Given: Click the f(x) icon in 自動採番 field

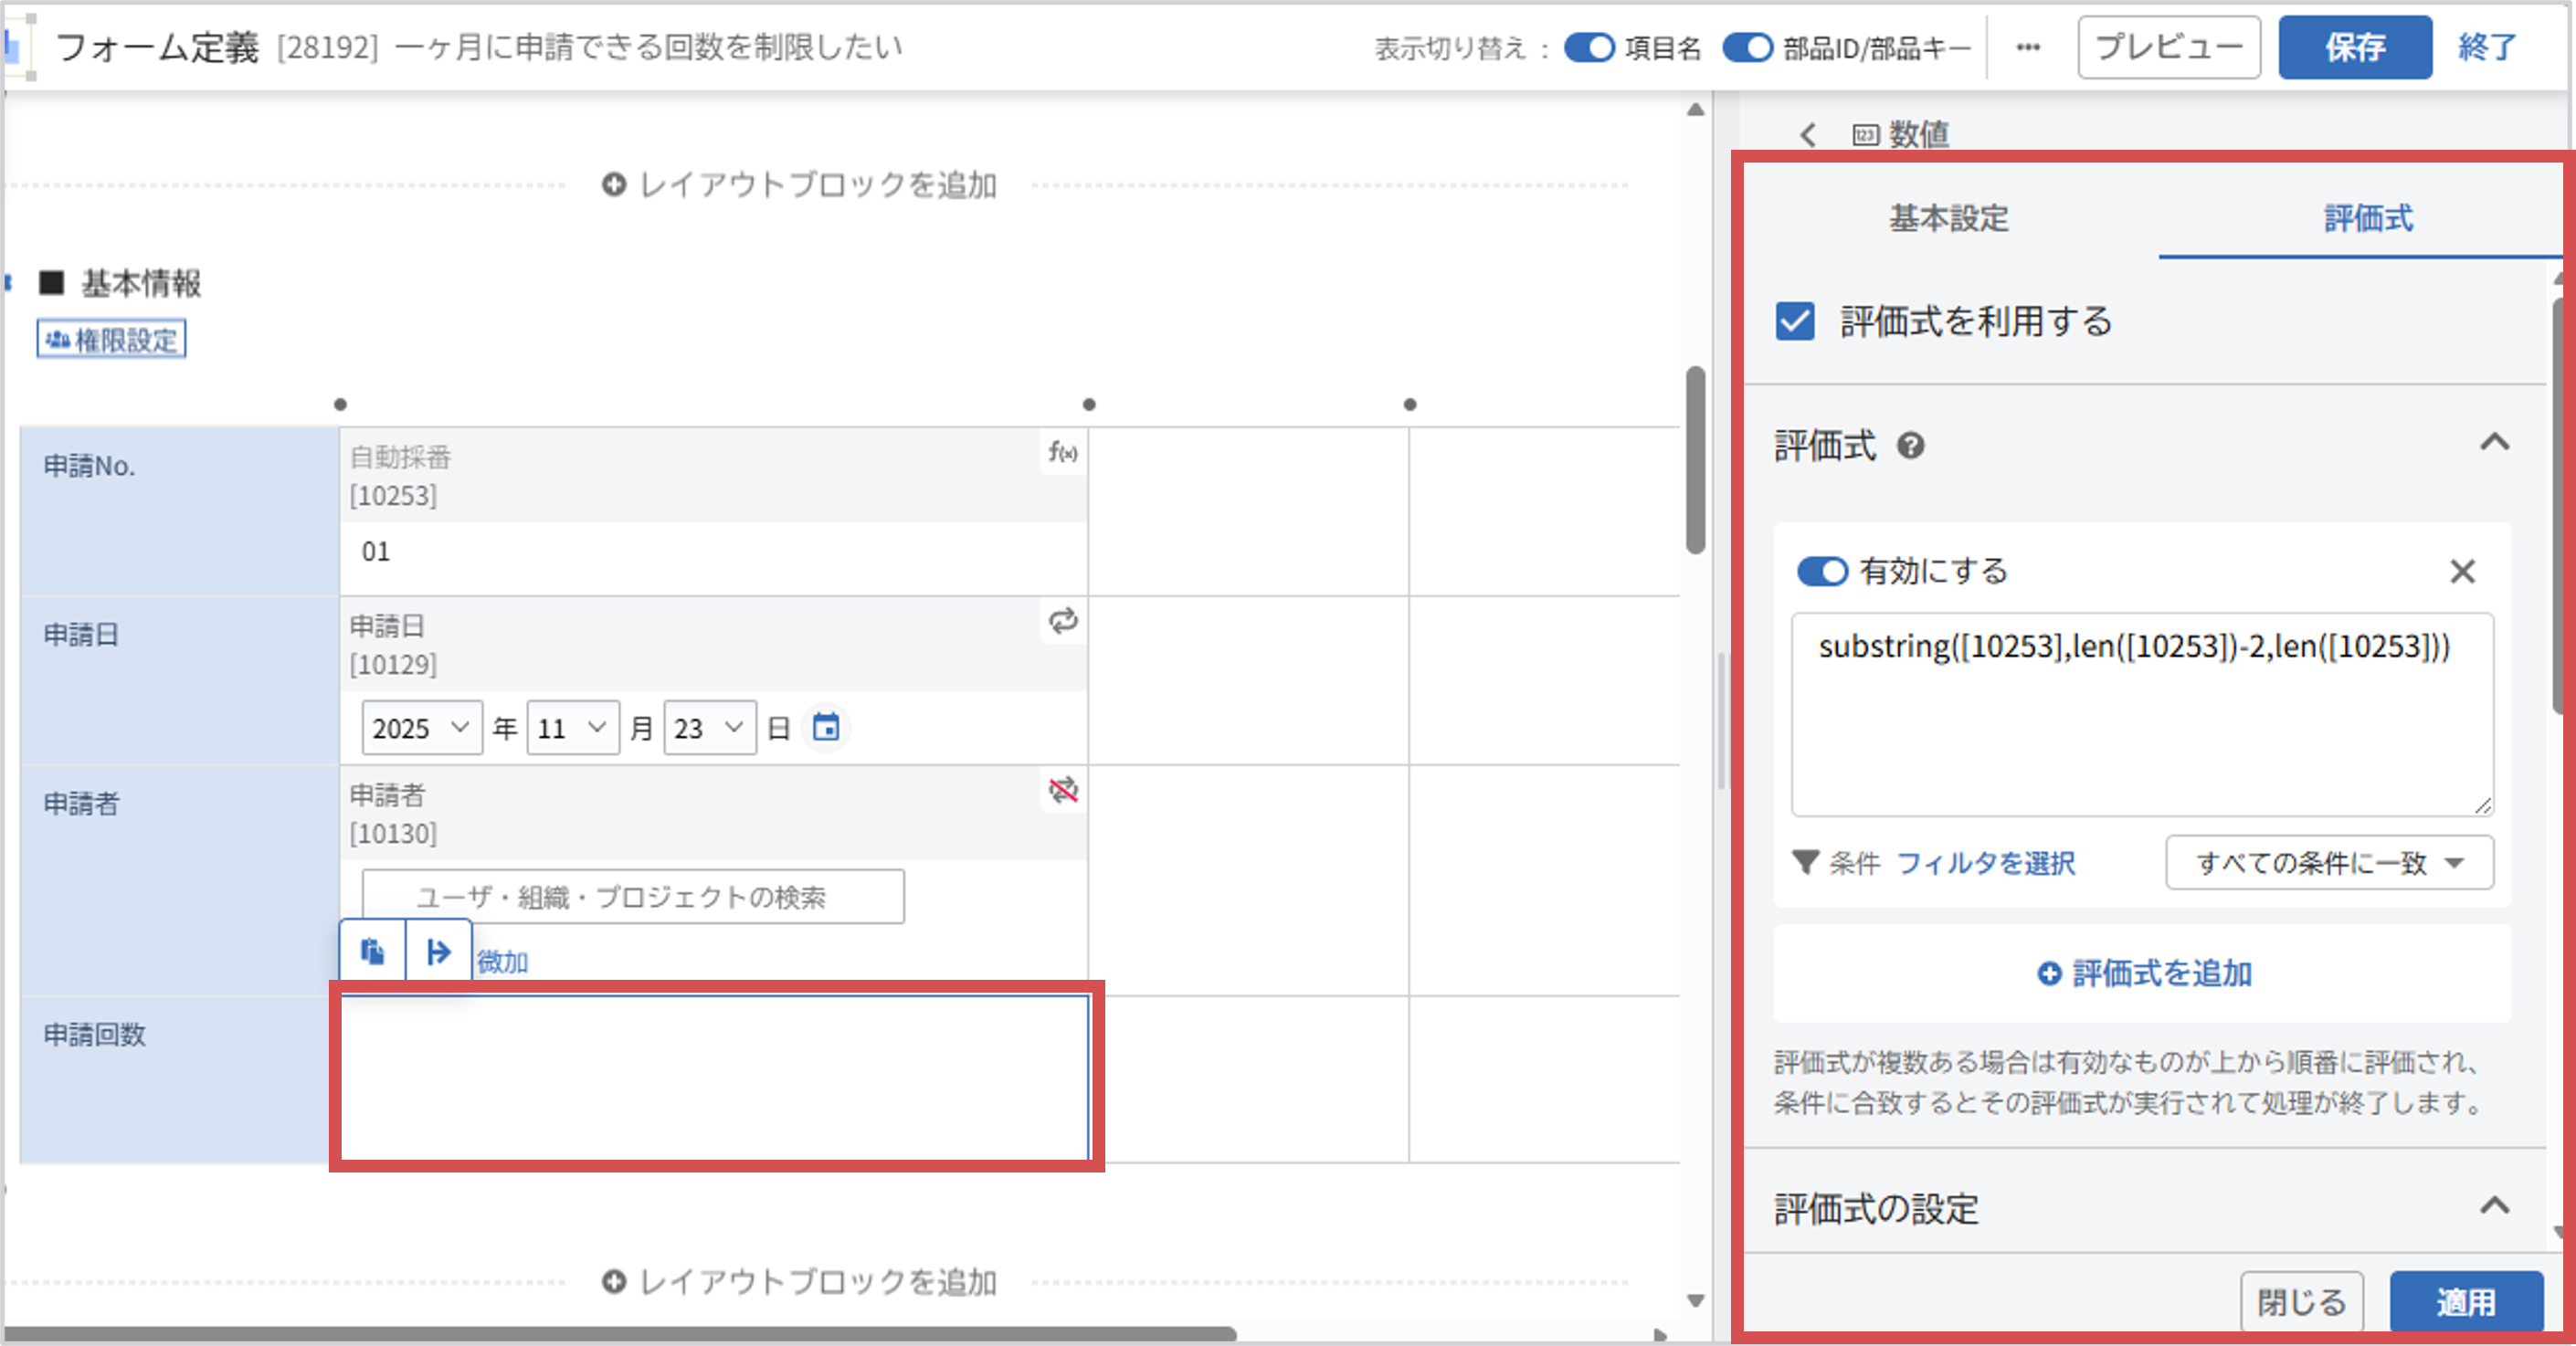Looking at the screenshot, I should click(x=1062, y=453).
